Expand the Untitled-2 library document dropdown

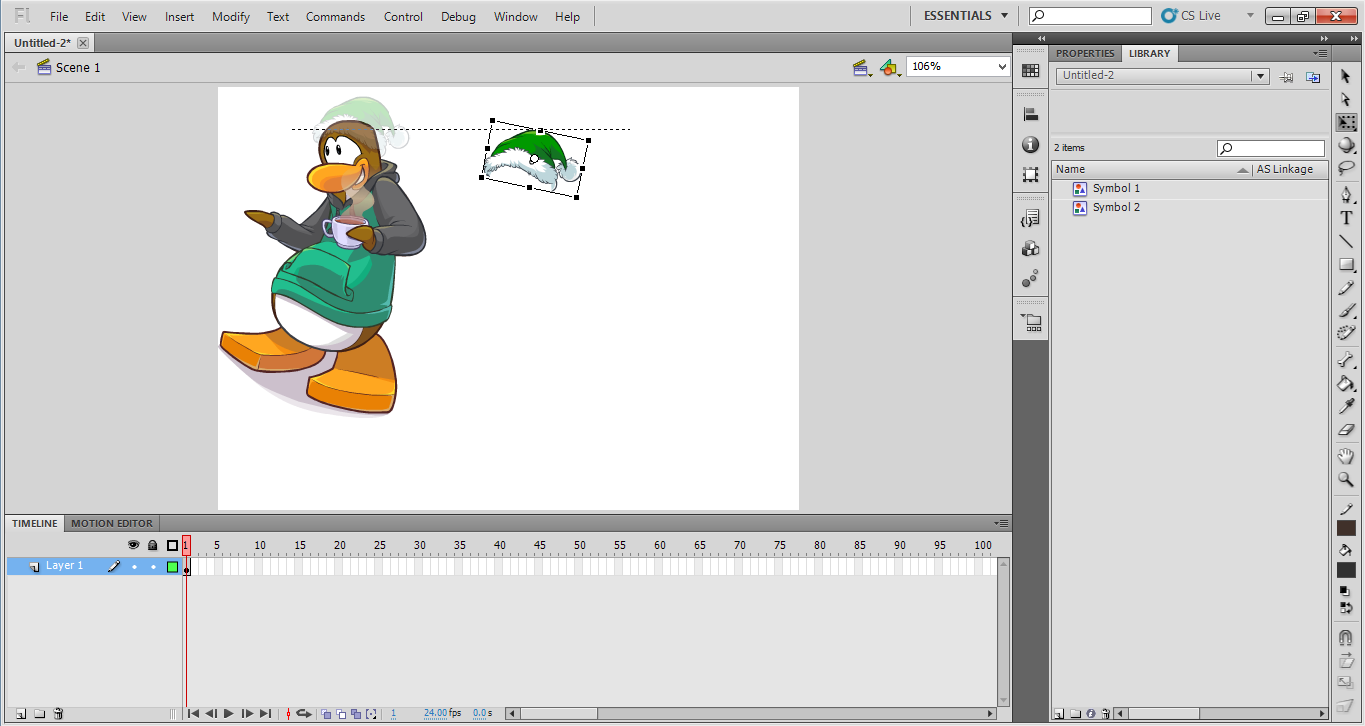point(1260,76)
